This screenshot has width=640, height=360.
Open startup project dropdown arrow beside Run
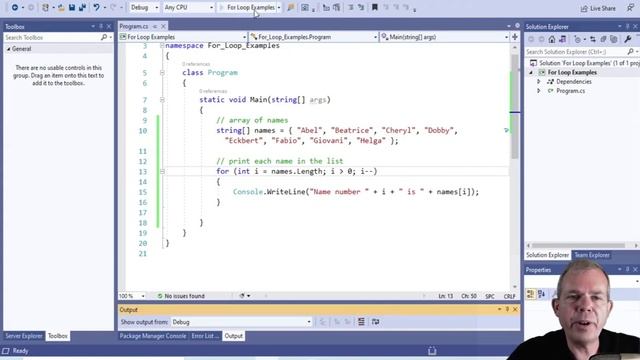[279, 7]
